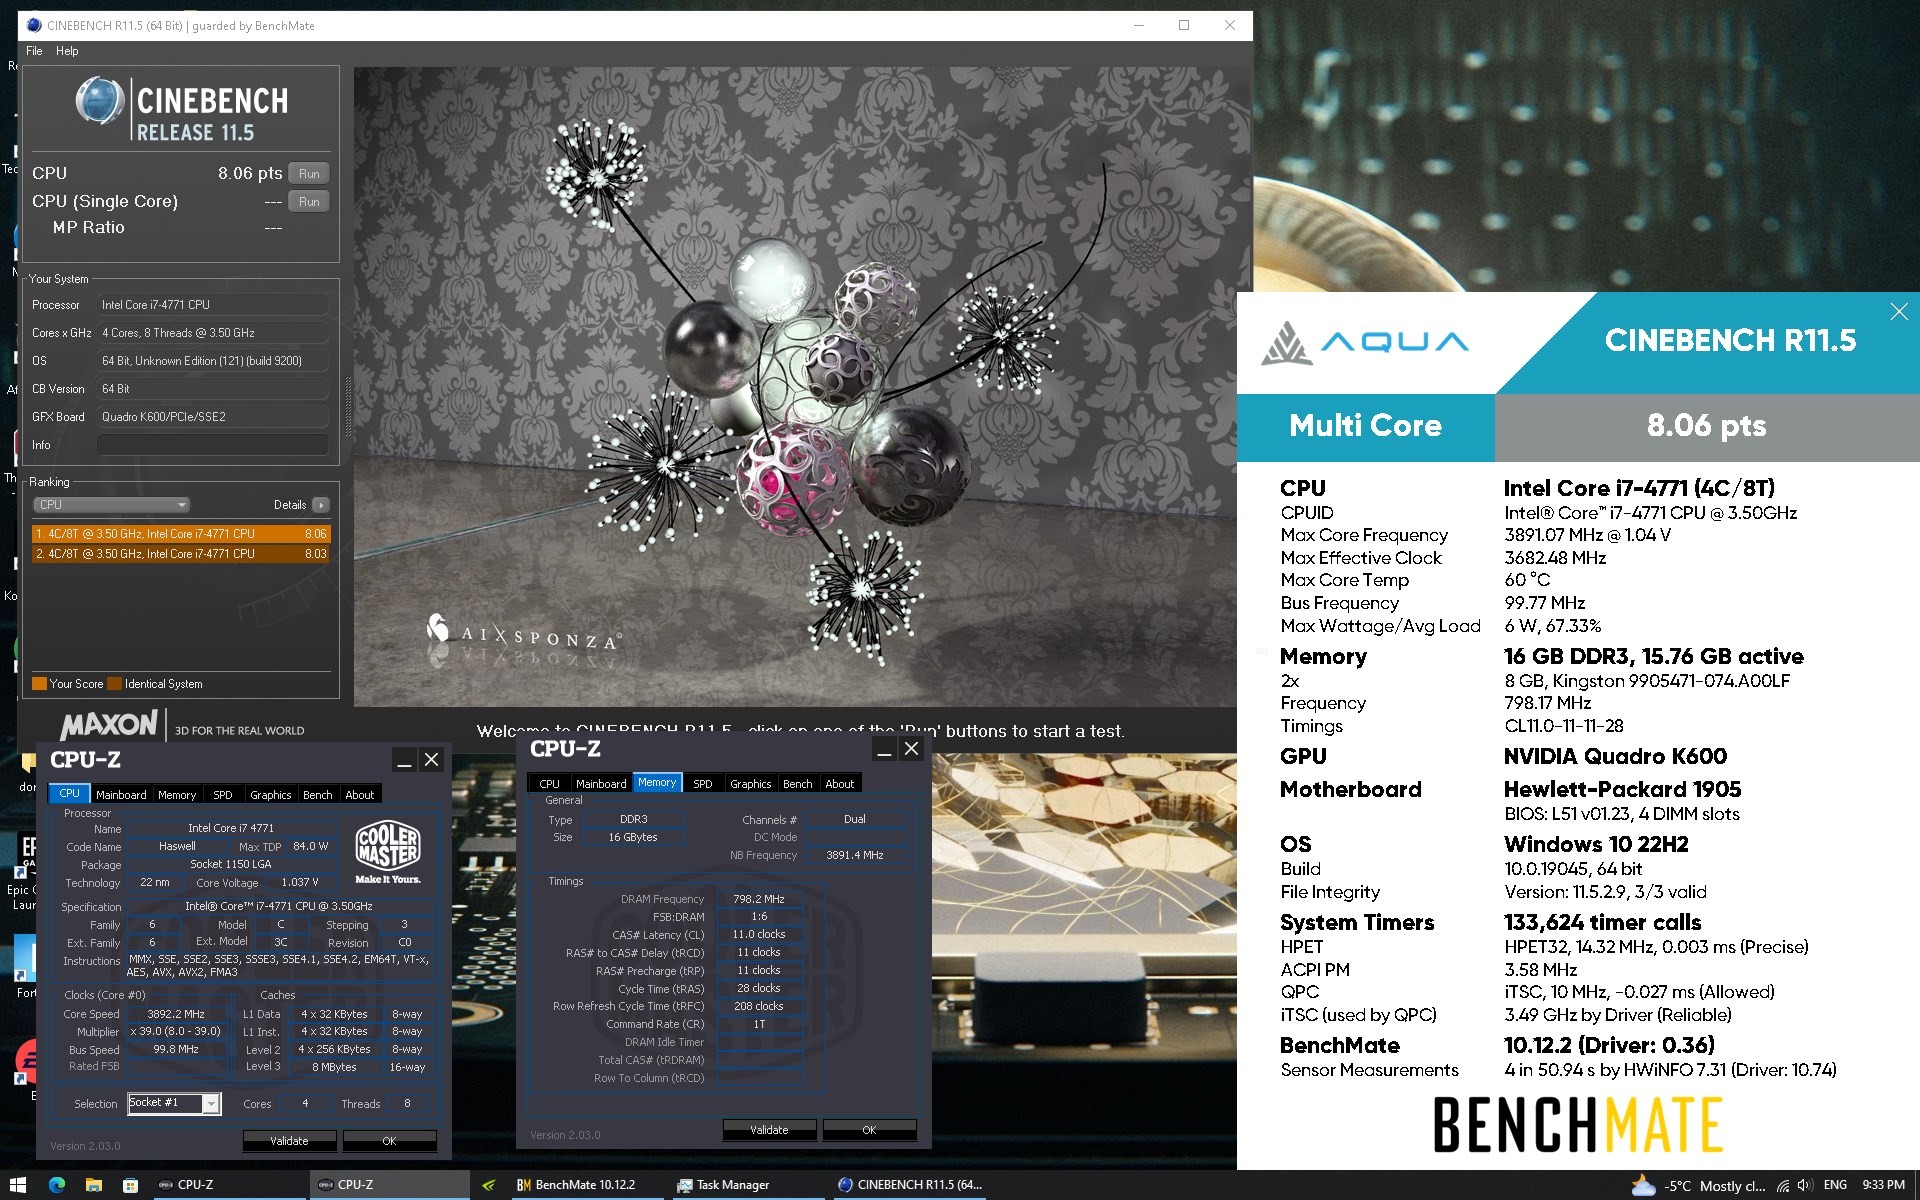The image size is (1920, 1200).
Task: Switch to second active CPU-Z taskbar item
Action: (389, 1185)
